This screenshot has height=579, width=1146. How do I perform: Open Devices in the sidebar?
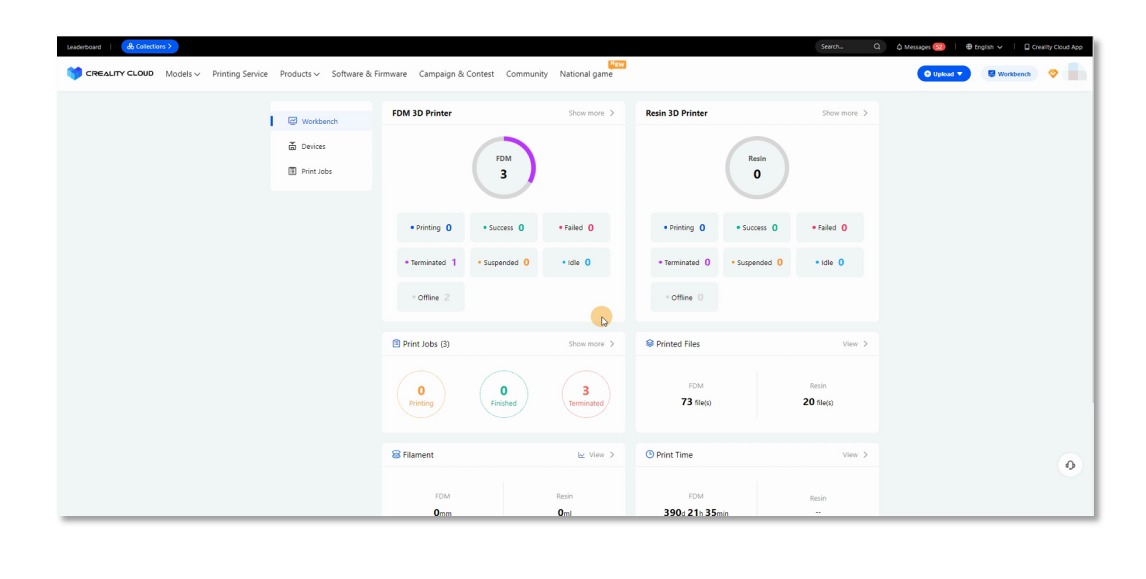point(313,146)
